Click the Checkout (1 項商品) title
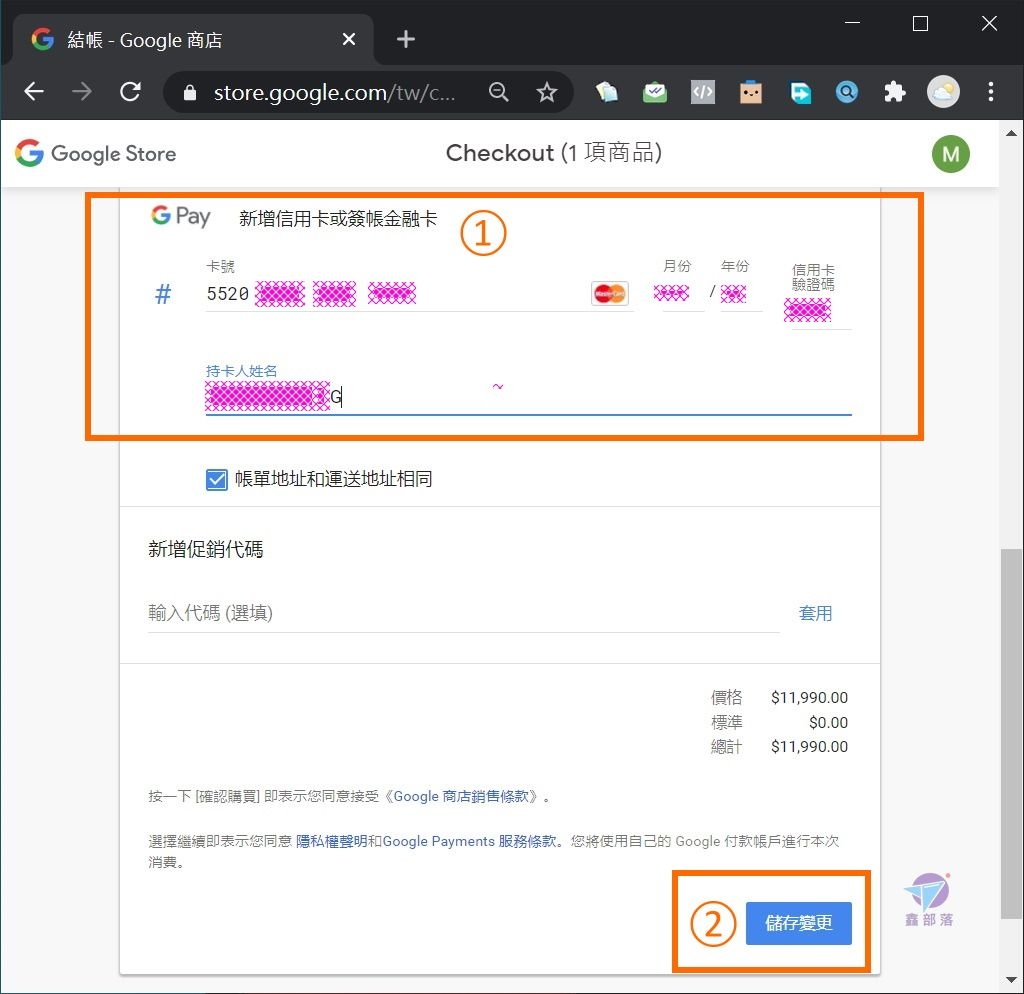 tap(554, 153)
